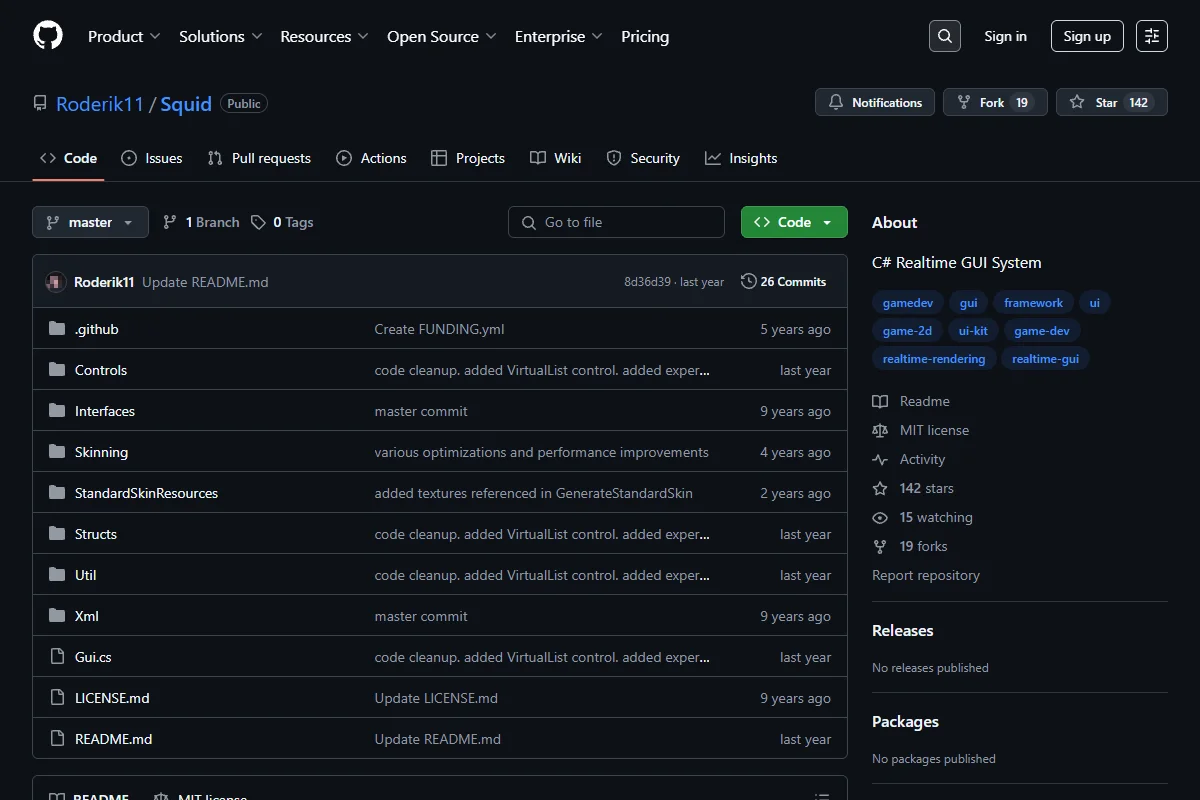Viewport: 1200px width, 800px height.
Task: Expand the Product menu
Action: point(124,36)
